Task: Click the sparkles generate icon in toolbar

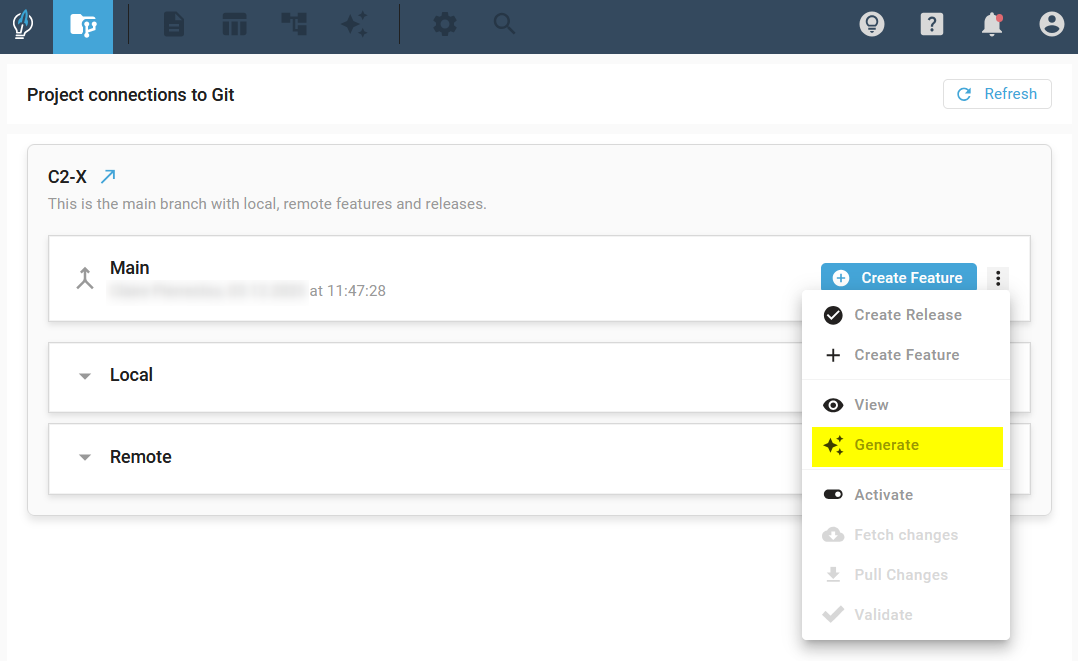Action: click(354, 25)
